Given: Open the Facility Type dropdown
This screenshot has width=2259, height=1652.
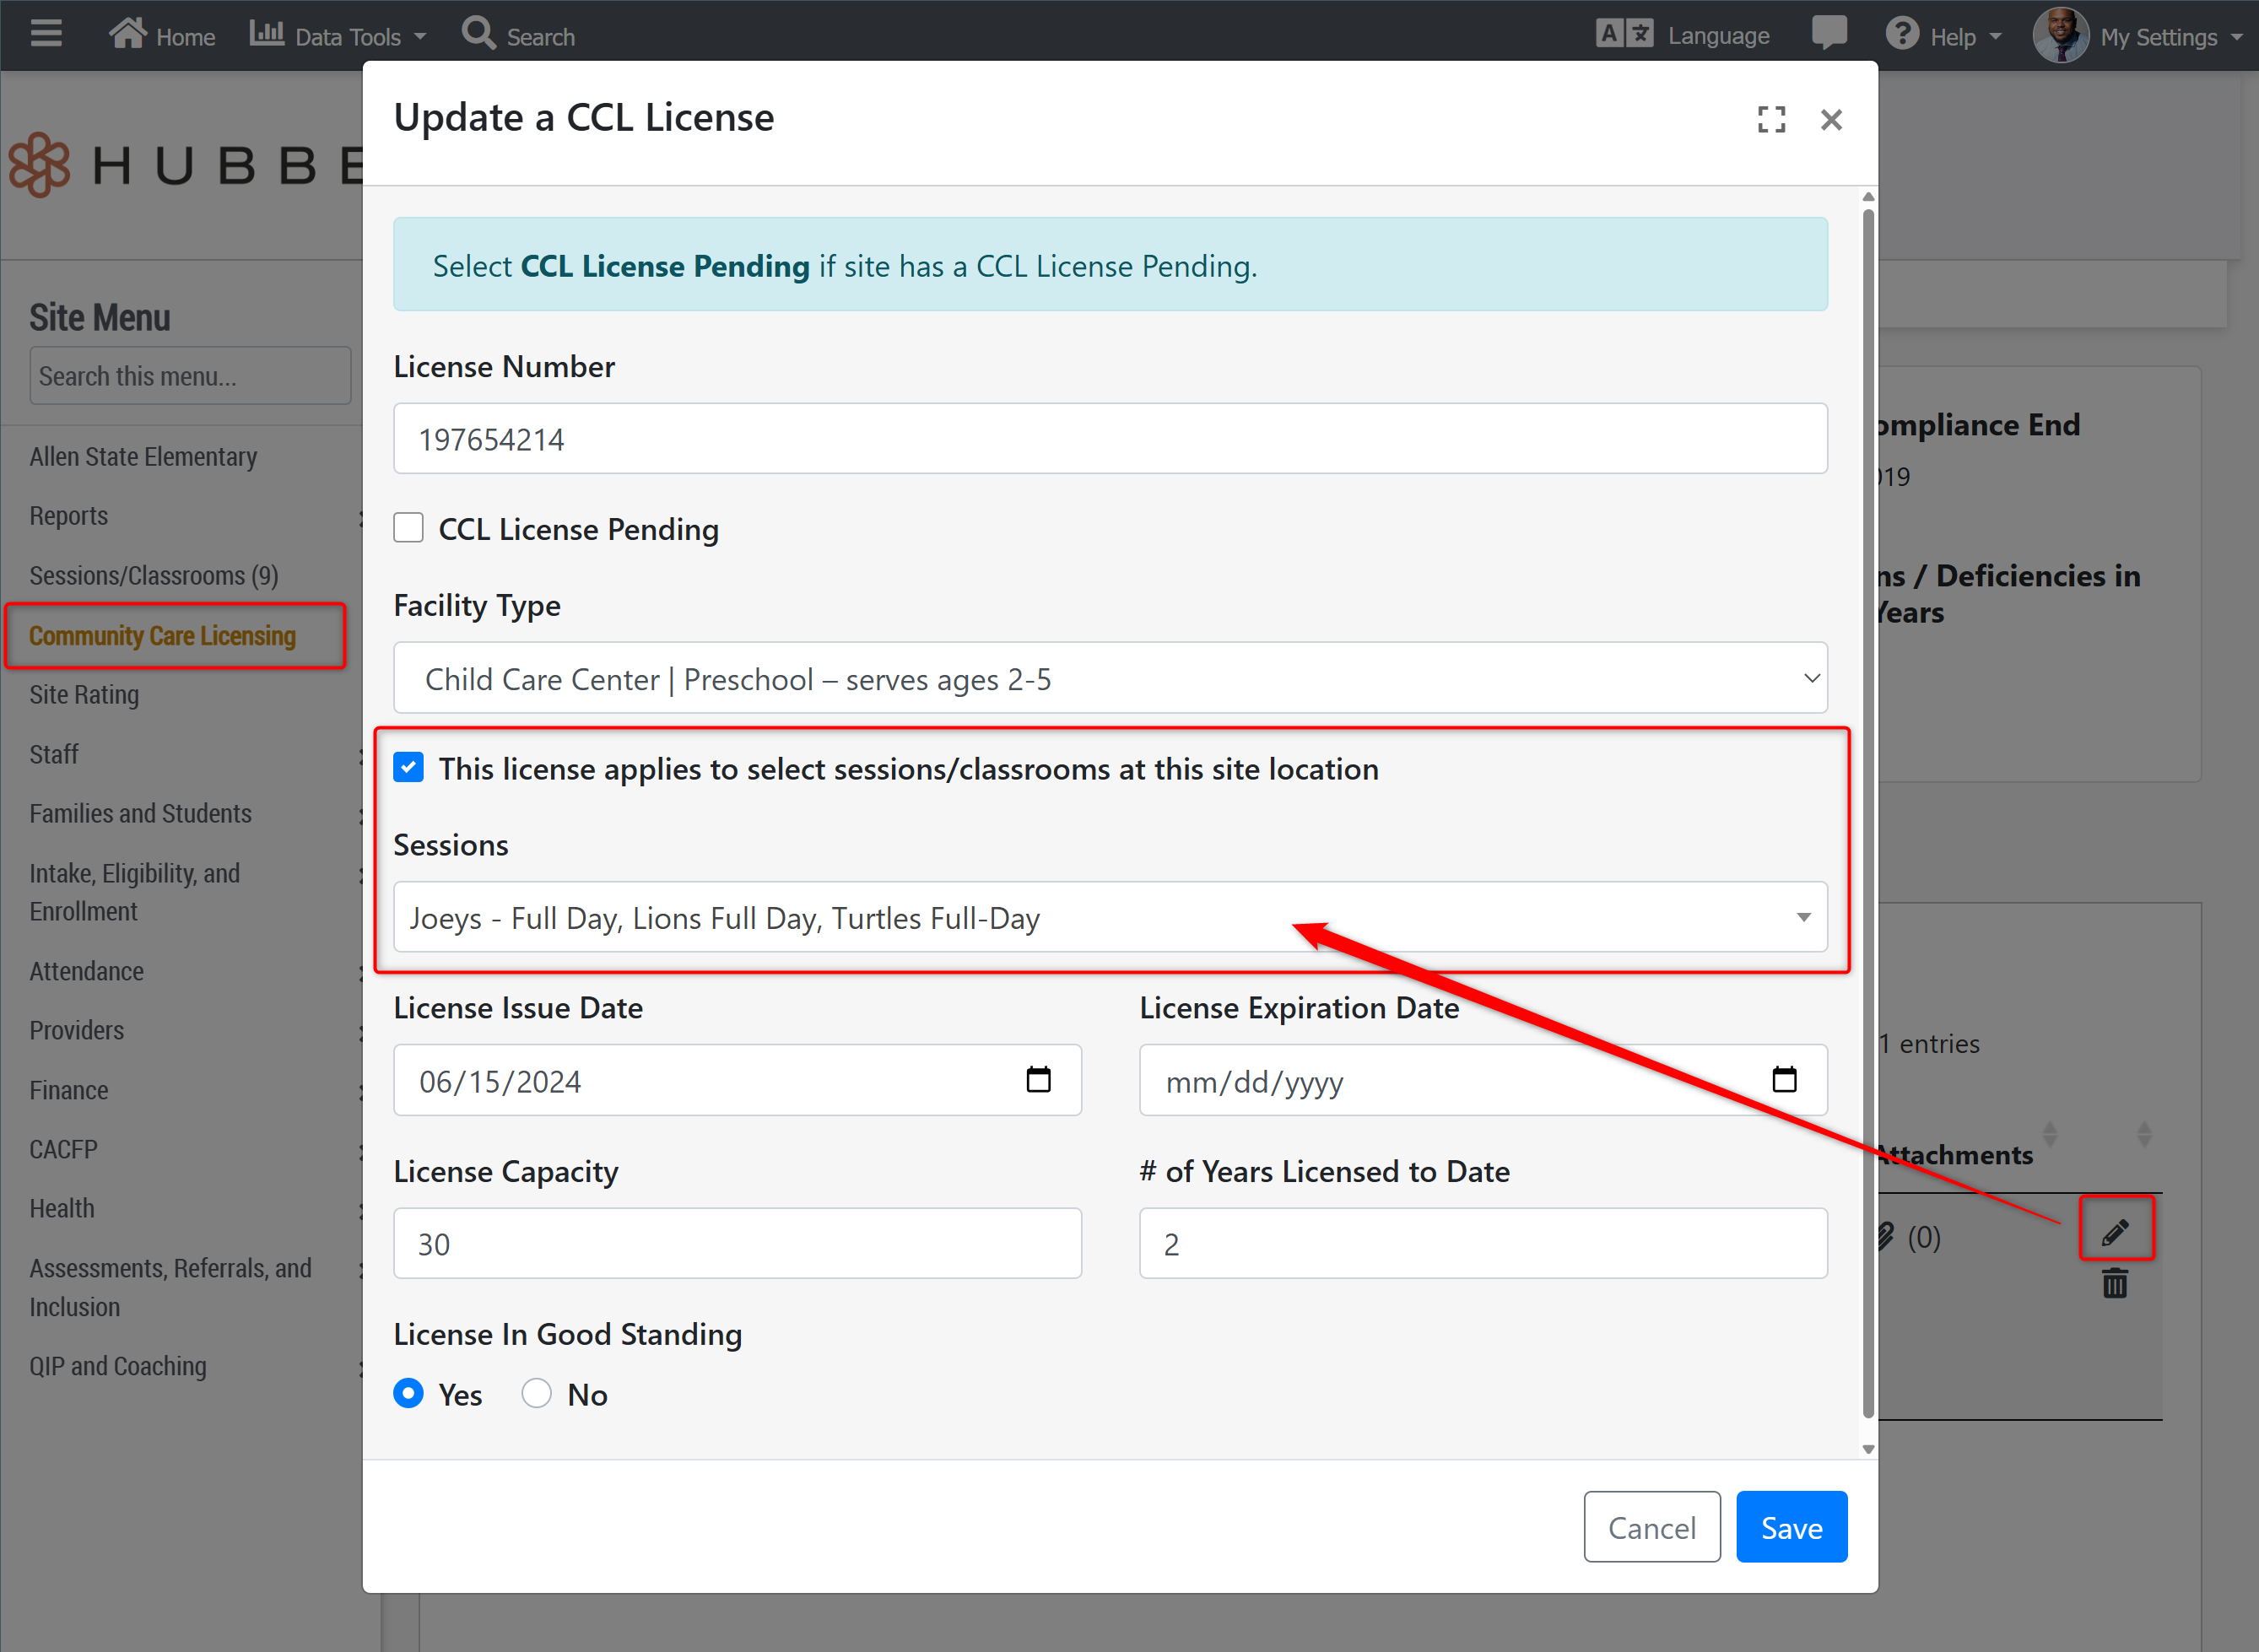Looking at the screenshot, I should click(1110, 679).
